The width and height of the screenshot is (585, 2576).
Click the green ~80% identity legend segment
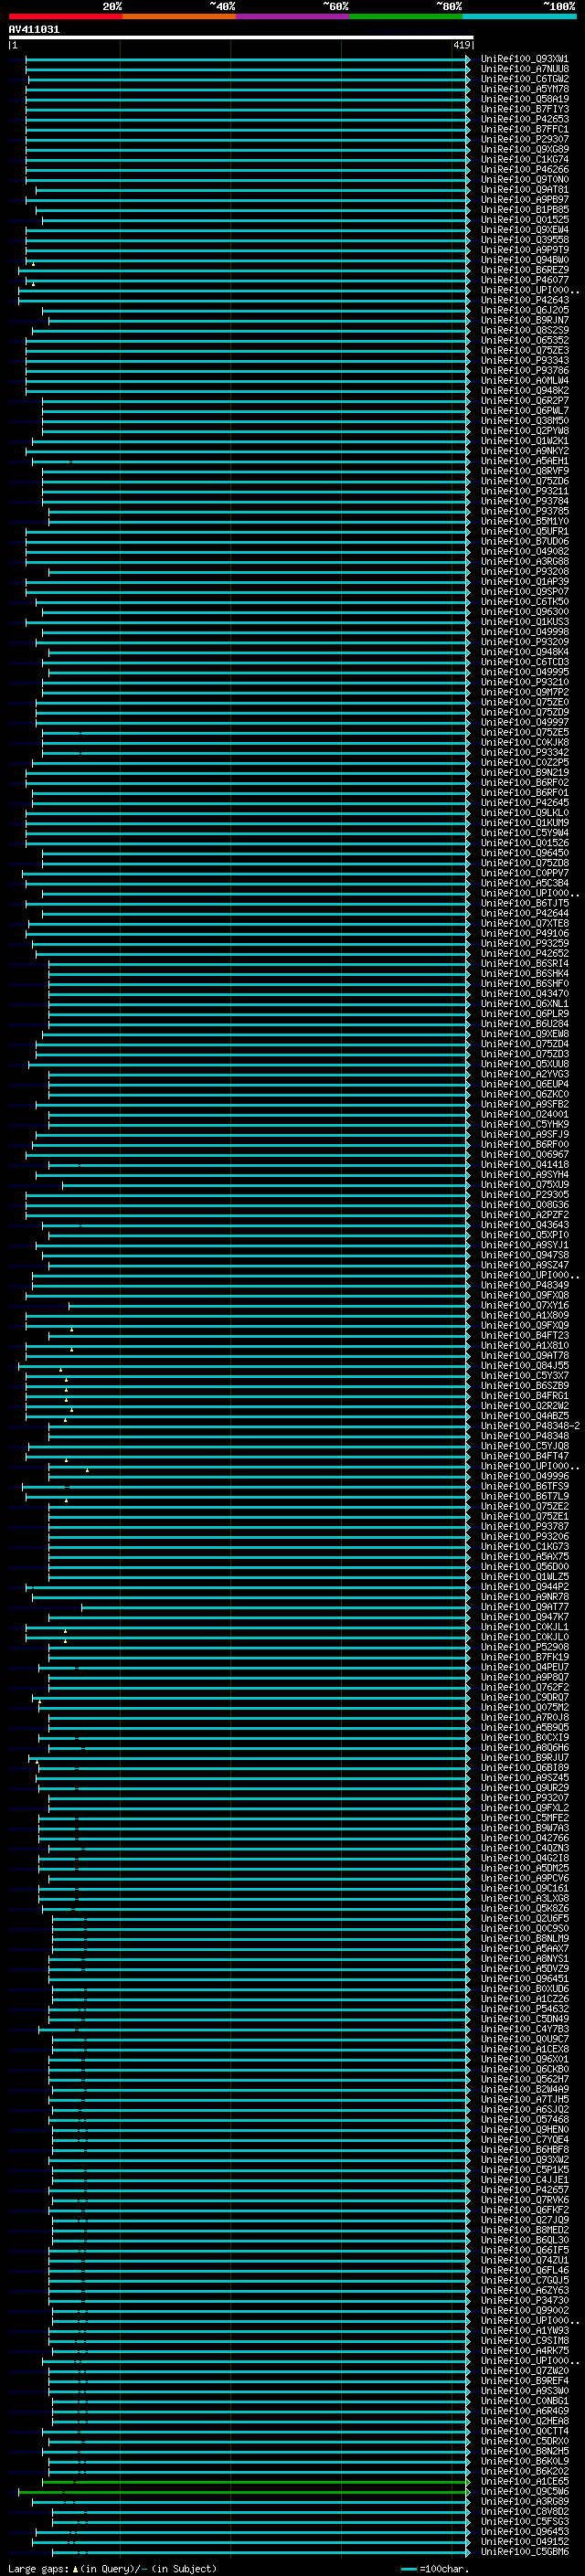pos(406,16)
